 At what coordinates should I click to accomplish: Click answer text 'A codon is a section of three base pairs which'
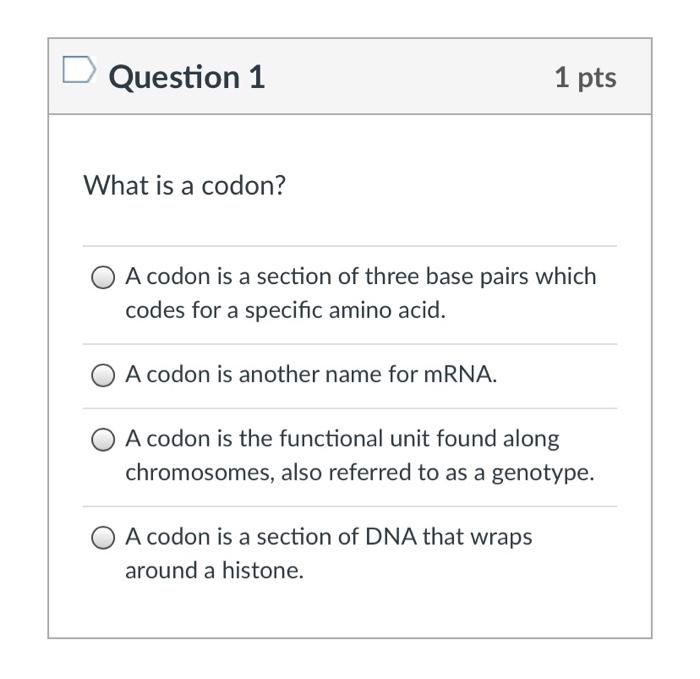point(361,276)
